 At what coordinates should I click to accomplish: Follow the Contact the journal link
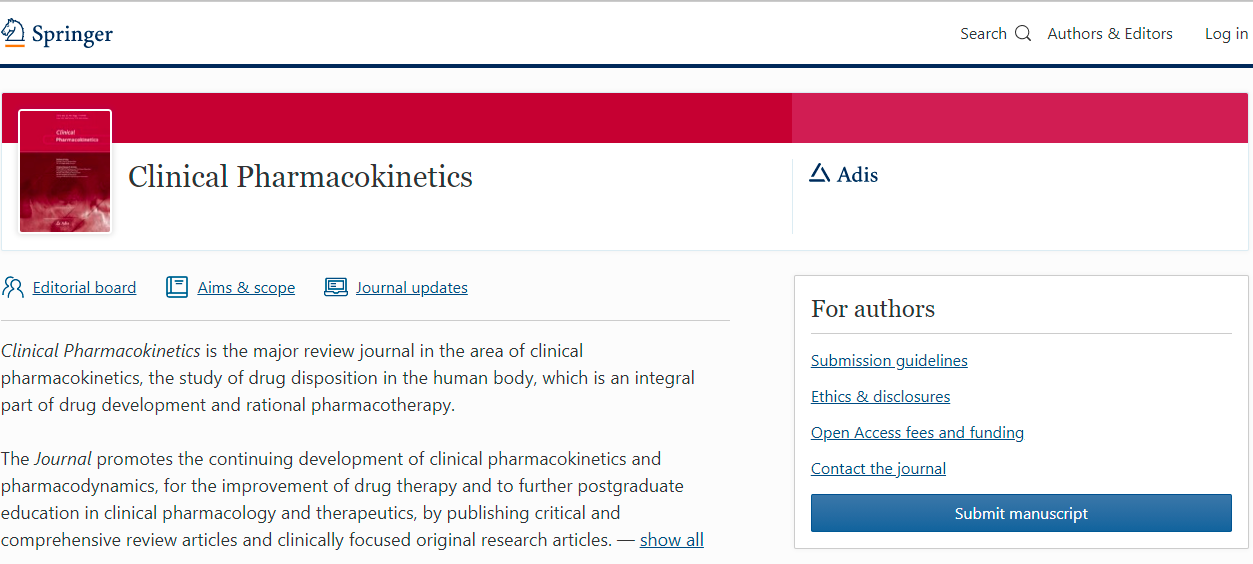coord(878,469)
